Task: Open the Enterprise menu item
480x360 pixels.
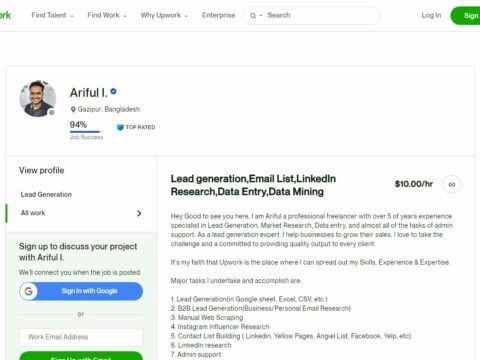Action: pyautogui.click(x=218, y=15)
